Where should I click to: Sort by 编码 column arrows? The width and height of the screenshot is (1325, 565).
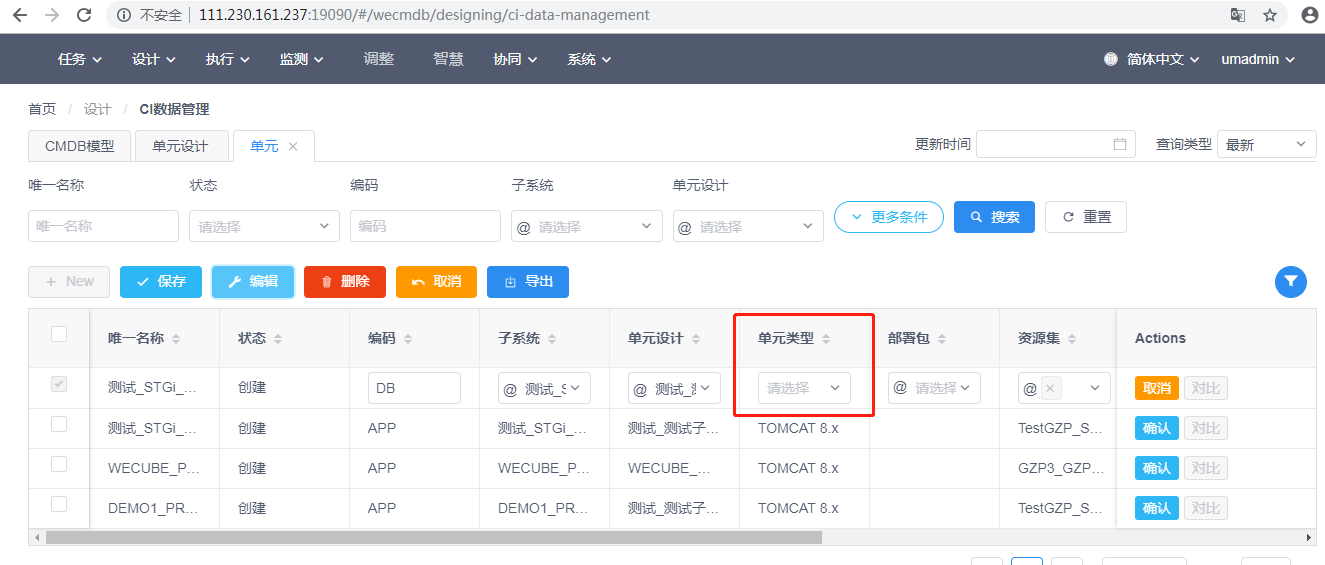click(x=408, y=339)
